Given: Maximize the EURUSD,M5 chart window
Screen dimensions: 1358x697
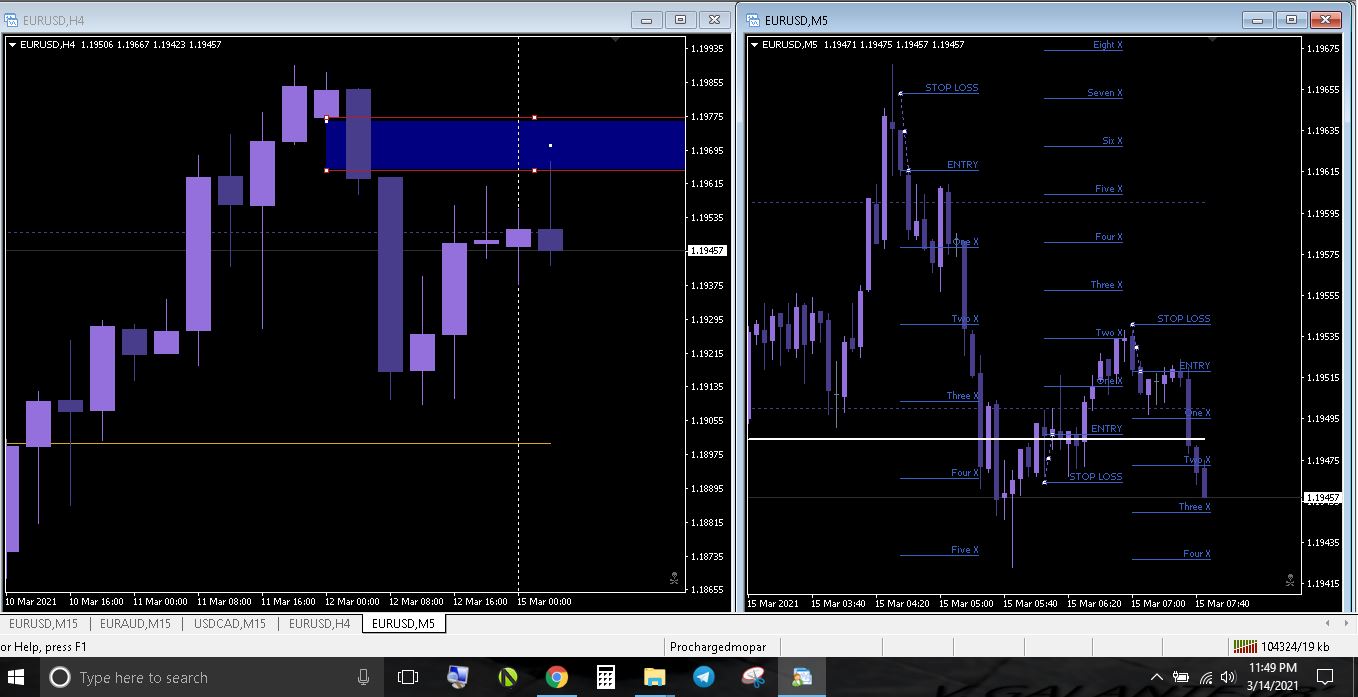Looking at the screenshot, I should point(1291,19).
